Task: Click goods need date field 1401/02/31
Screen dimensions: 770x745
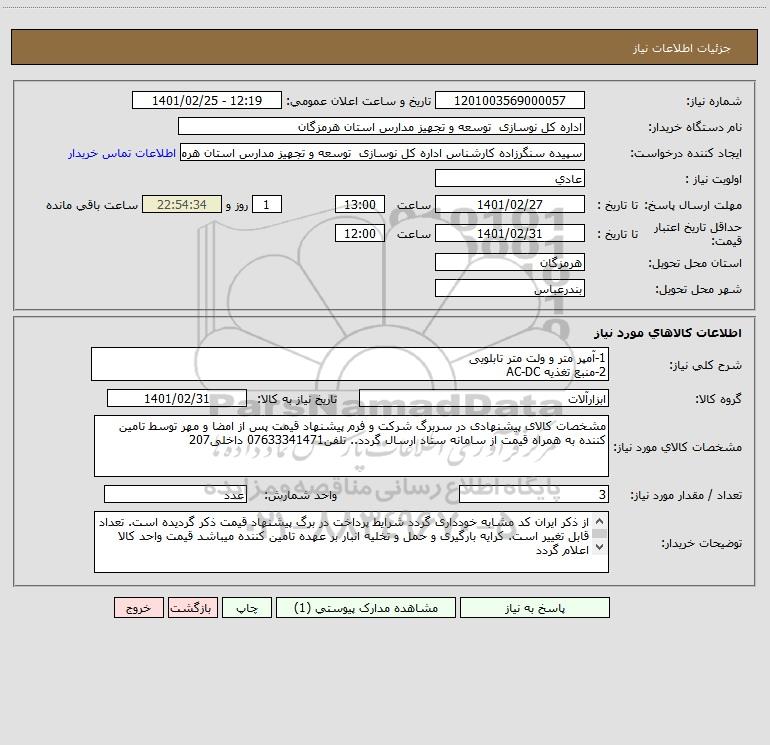Action: [177, 399]
